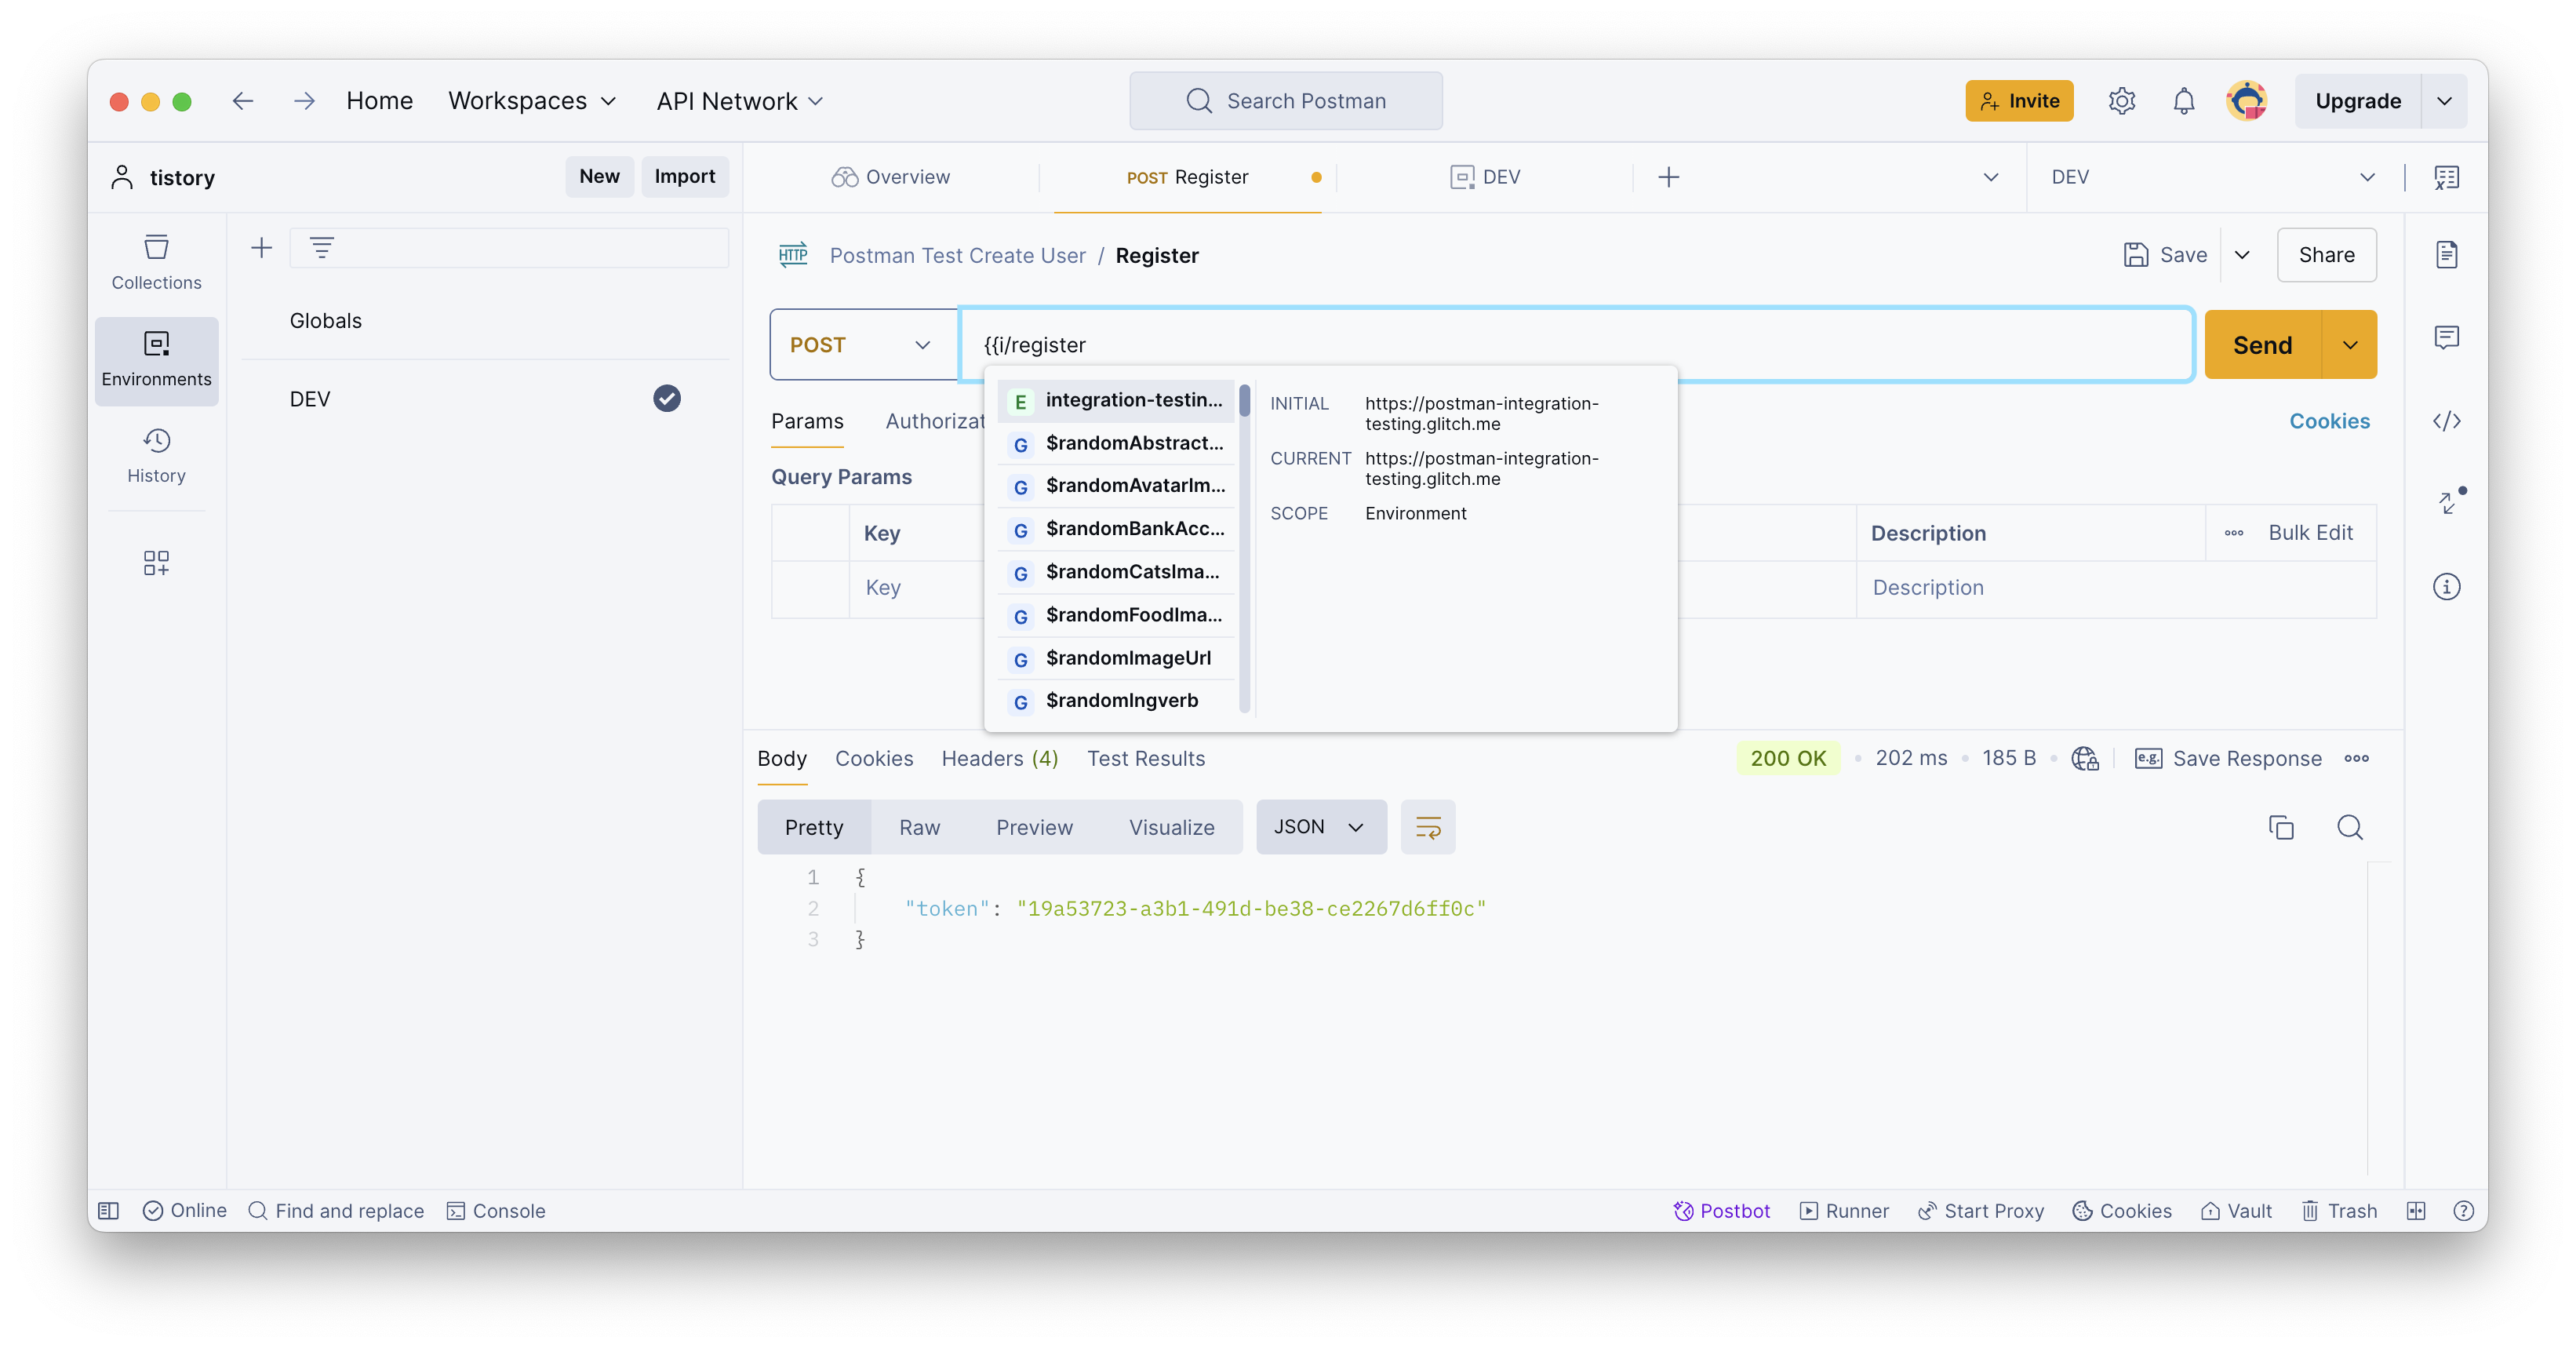Click the code snippet icon
The image size is (2576, 1348).
2446,421
